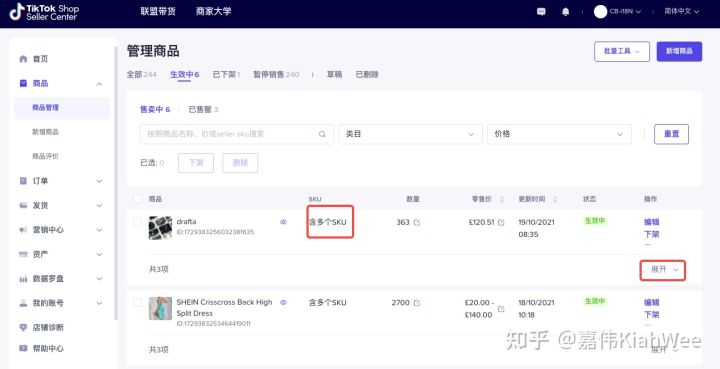
Task: Click the notification bell icon
Action: pos(565,12)
